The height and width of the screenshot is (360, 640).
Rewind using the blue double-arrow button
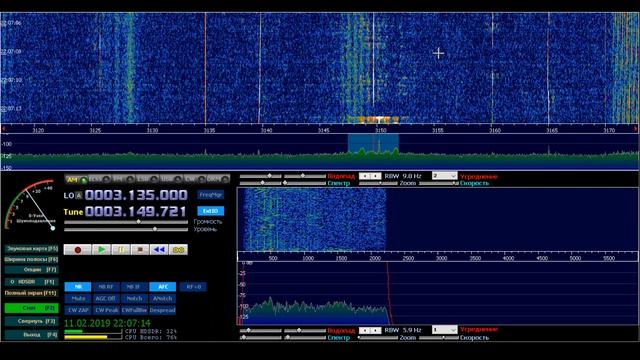[x=159, y=249]
